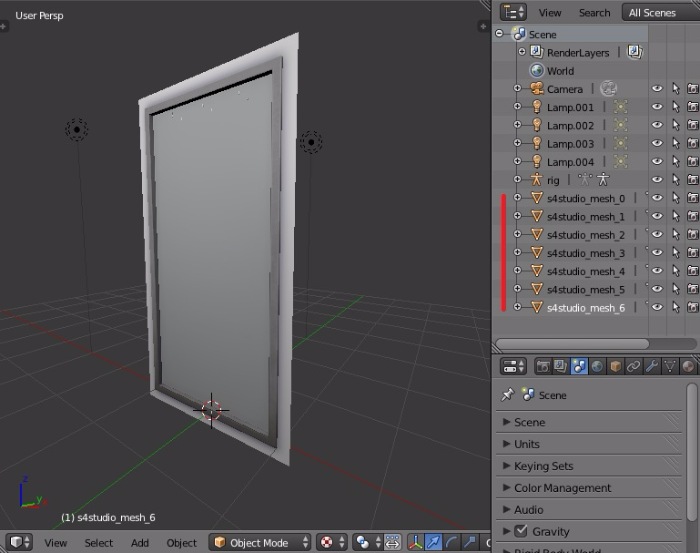700x553 pixels.
Task: Select the translate manipulator arrow icon
Action: pos(434,542)
